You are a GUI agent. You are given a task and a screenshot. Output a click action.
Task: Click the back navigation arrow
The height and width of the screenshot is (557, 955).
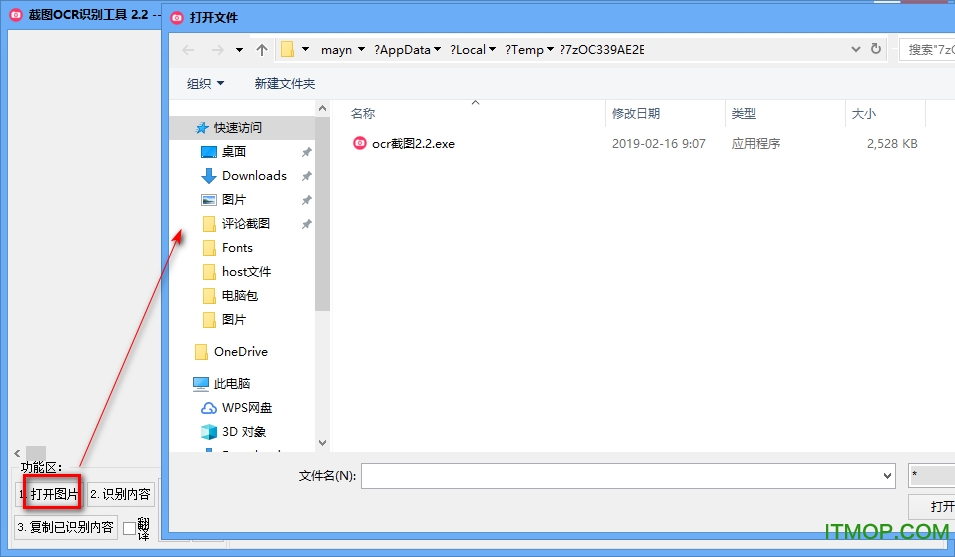pyautogui.click(x=189, y=49)
